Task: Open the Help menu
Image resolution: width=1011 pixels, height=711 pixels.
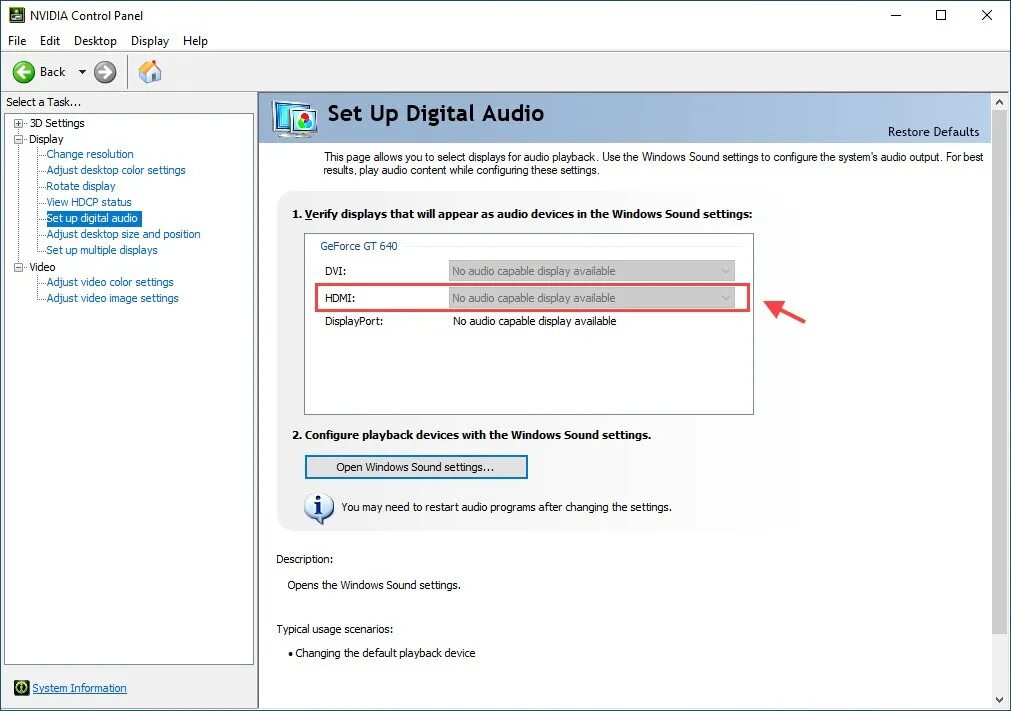Action: [x=195, y=41]
